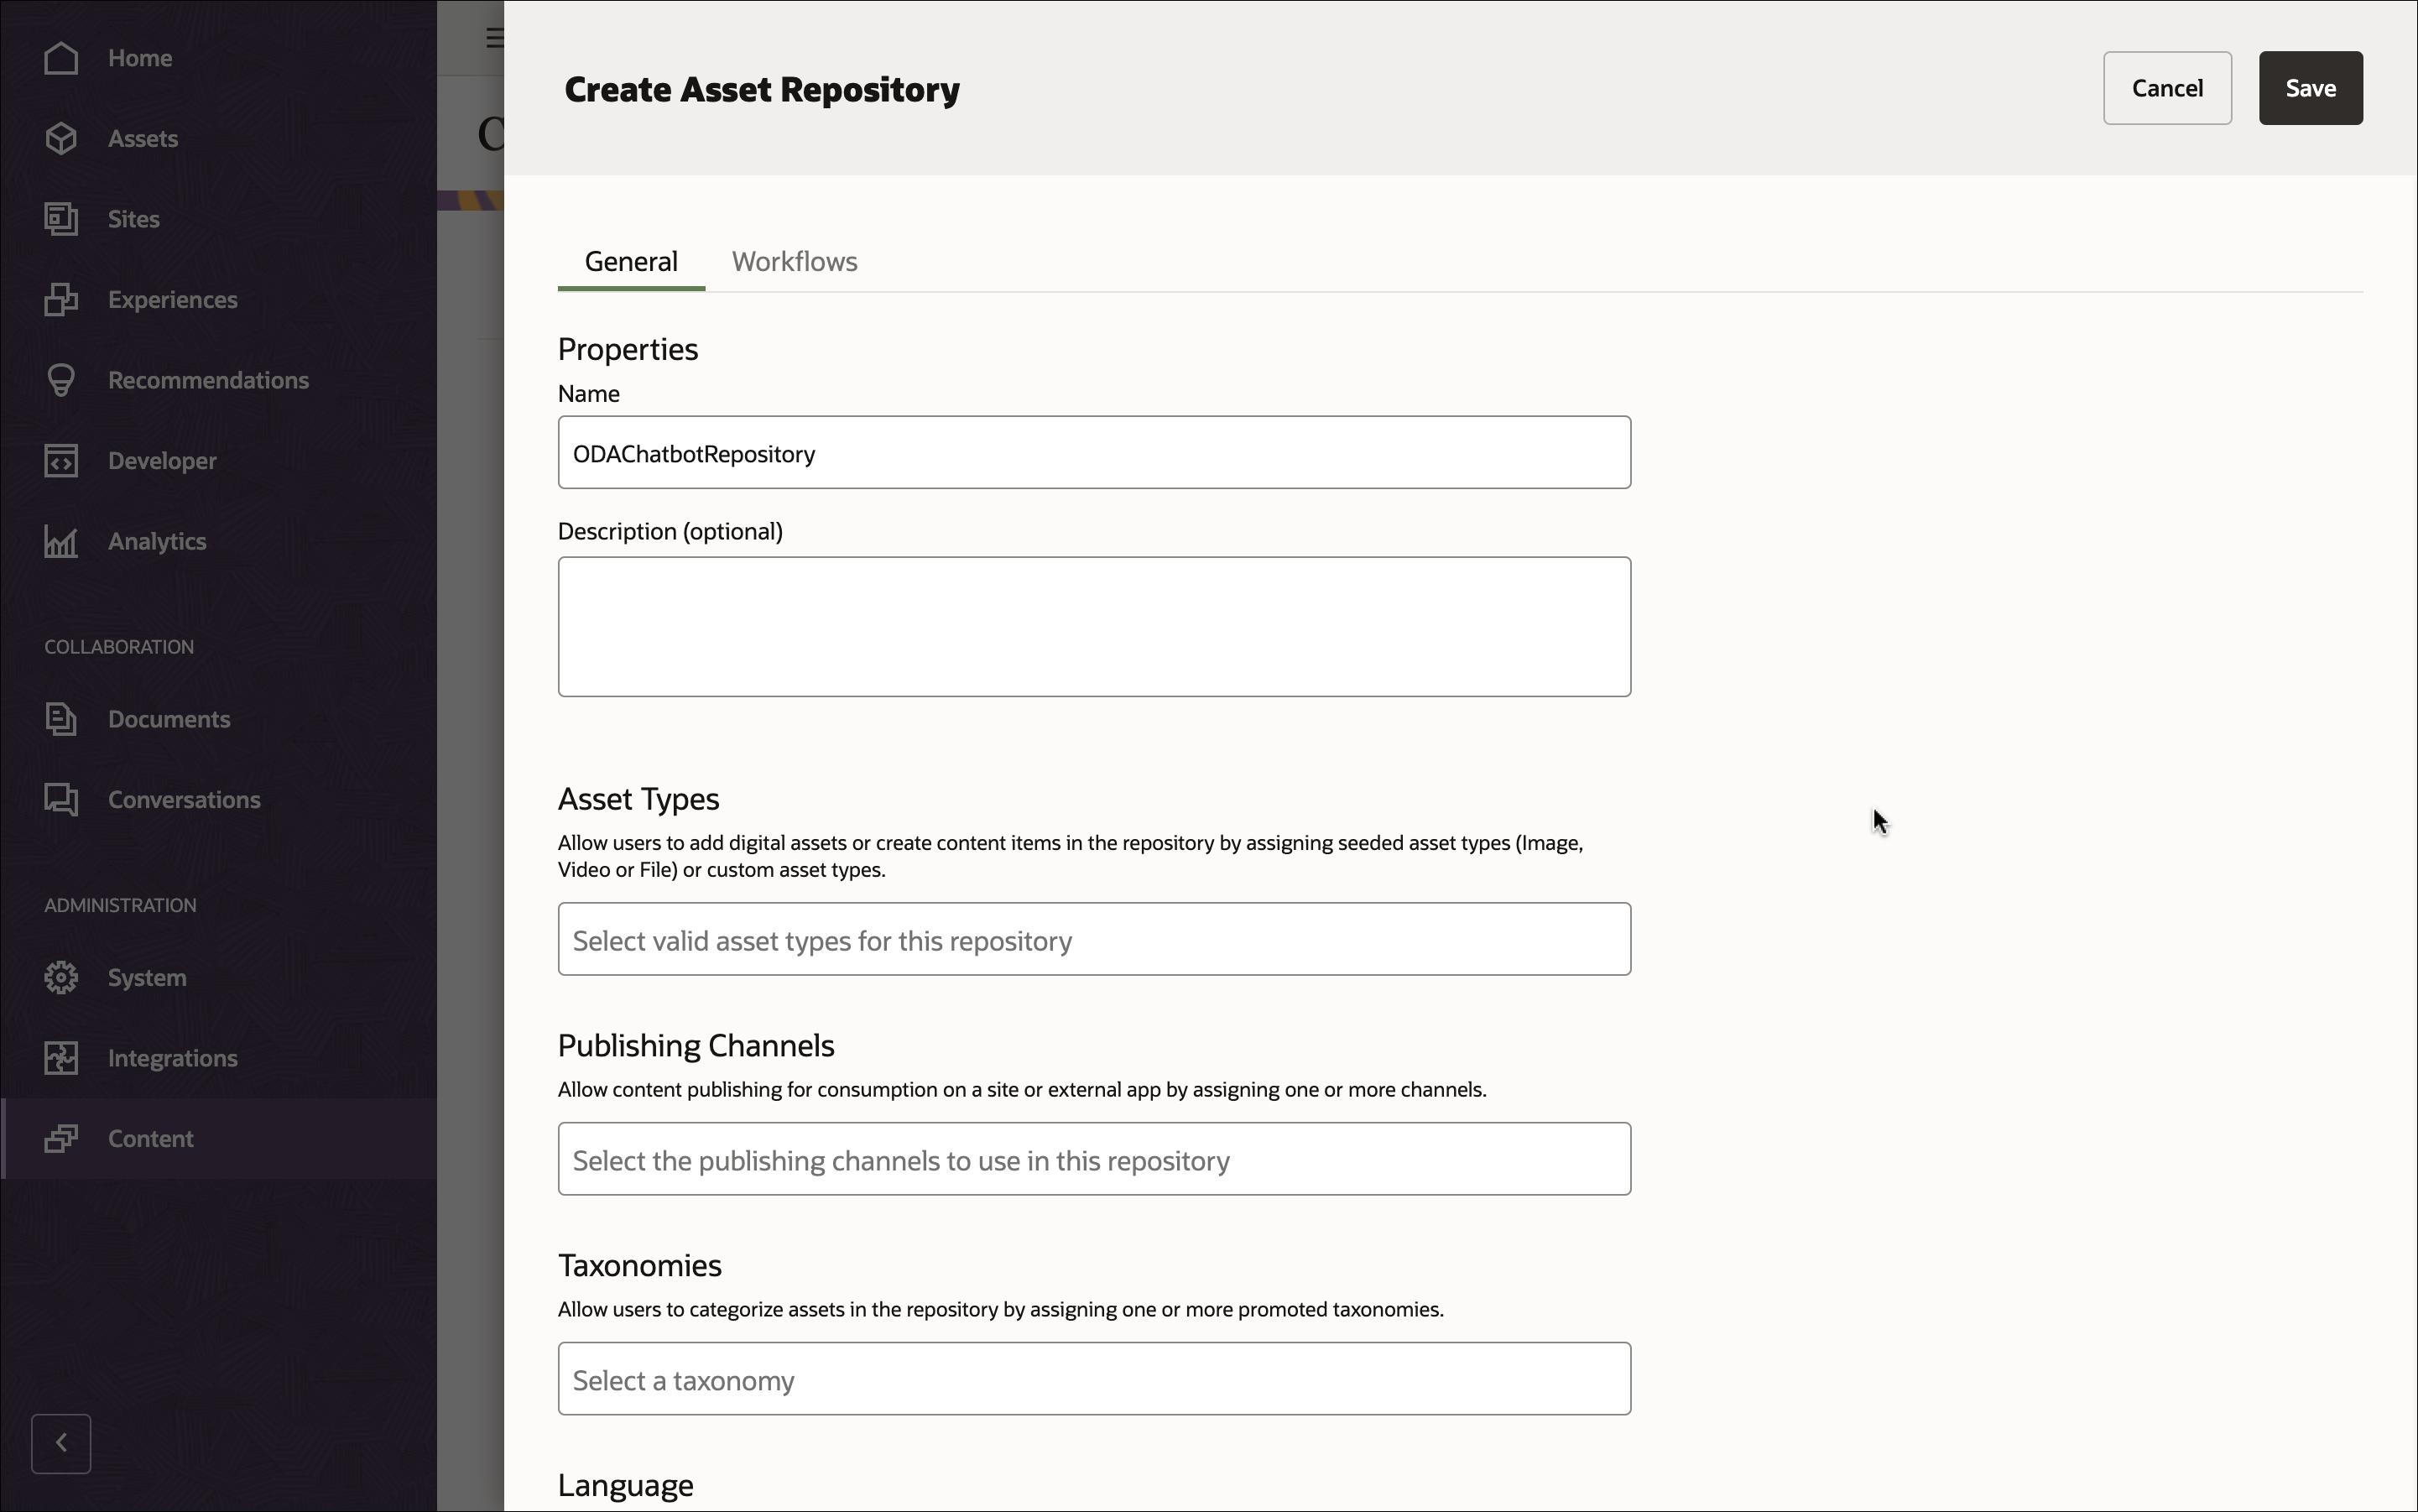Open the taxonomy selection dropdown
Screen dimensions: 2418x1512
tap(1094, 1378)
